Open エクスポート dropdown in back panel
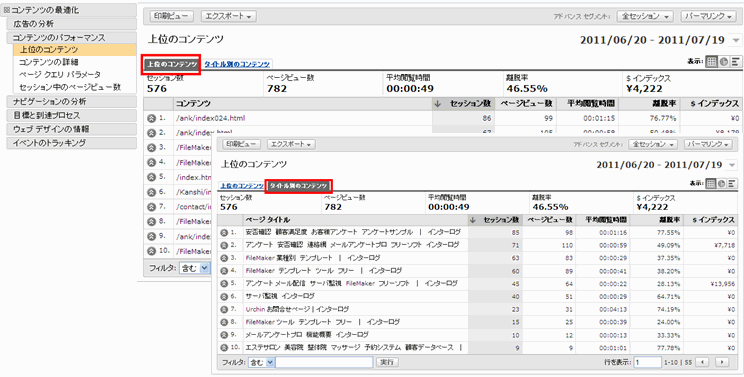Screen dimensions: 744x377 pyautogui.click(x=229, y=16)
